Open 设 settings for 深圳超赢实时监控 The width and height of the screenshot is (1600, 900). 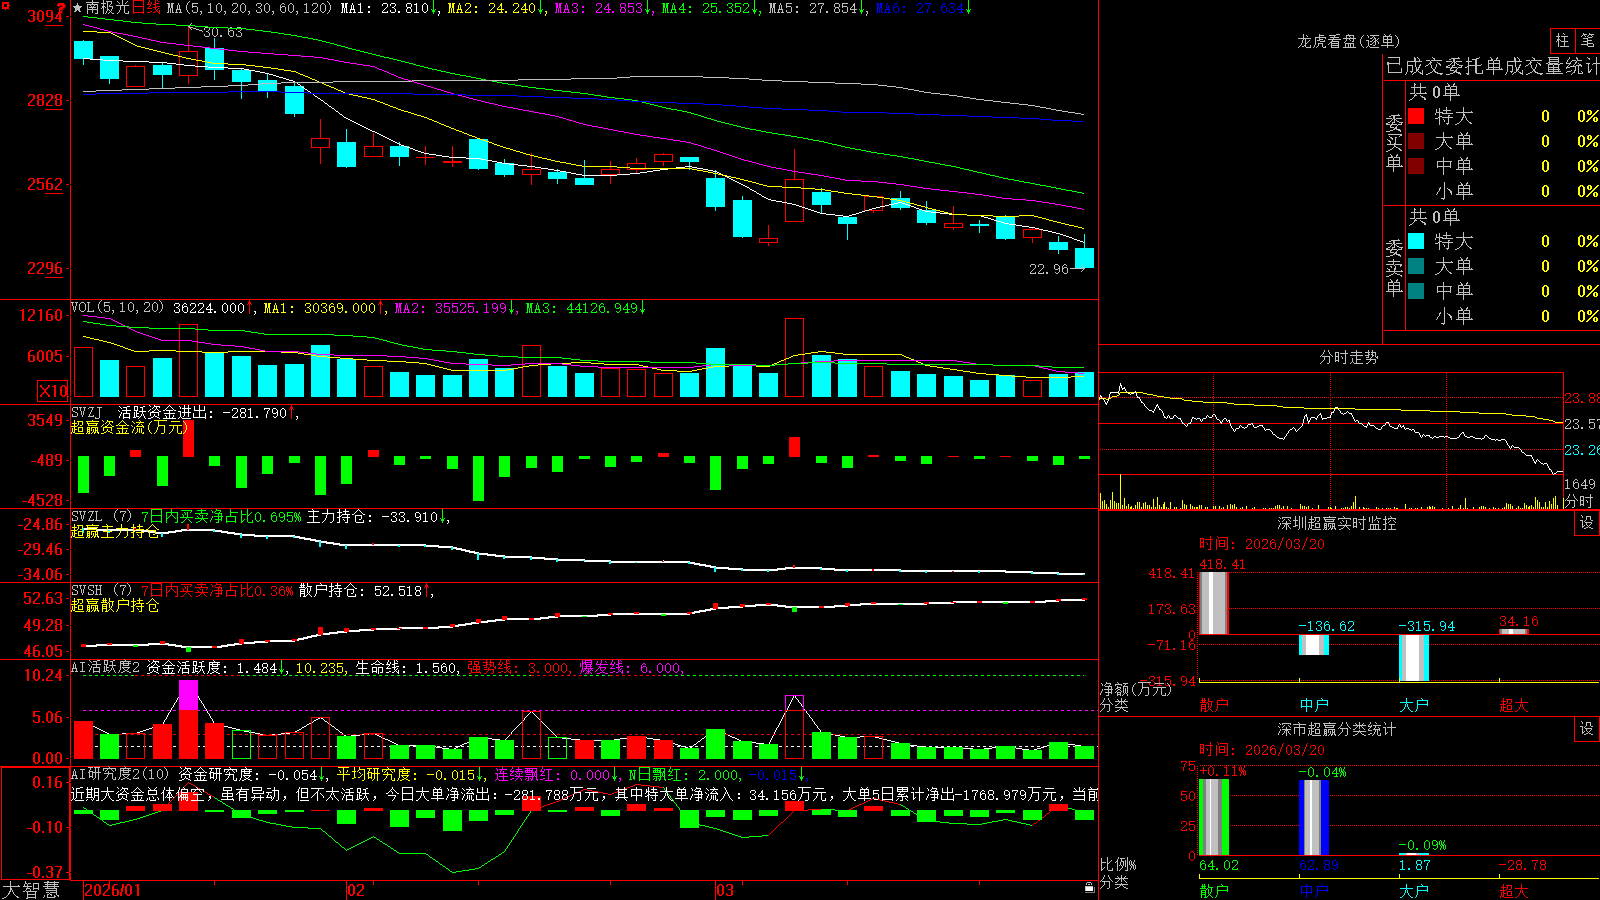coord(1587,523)
